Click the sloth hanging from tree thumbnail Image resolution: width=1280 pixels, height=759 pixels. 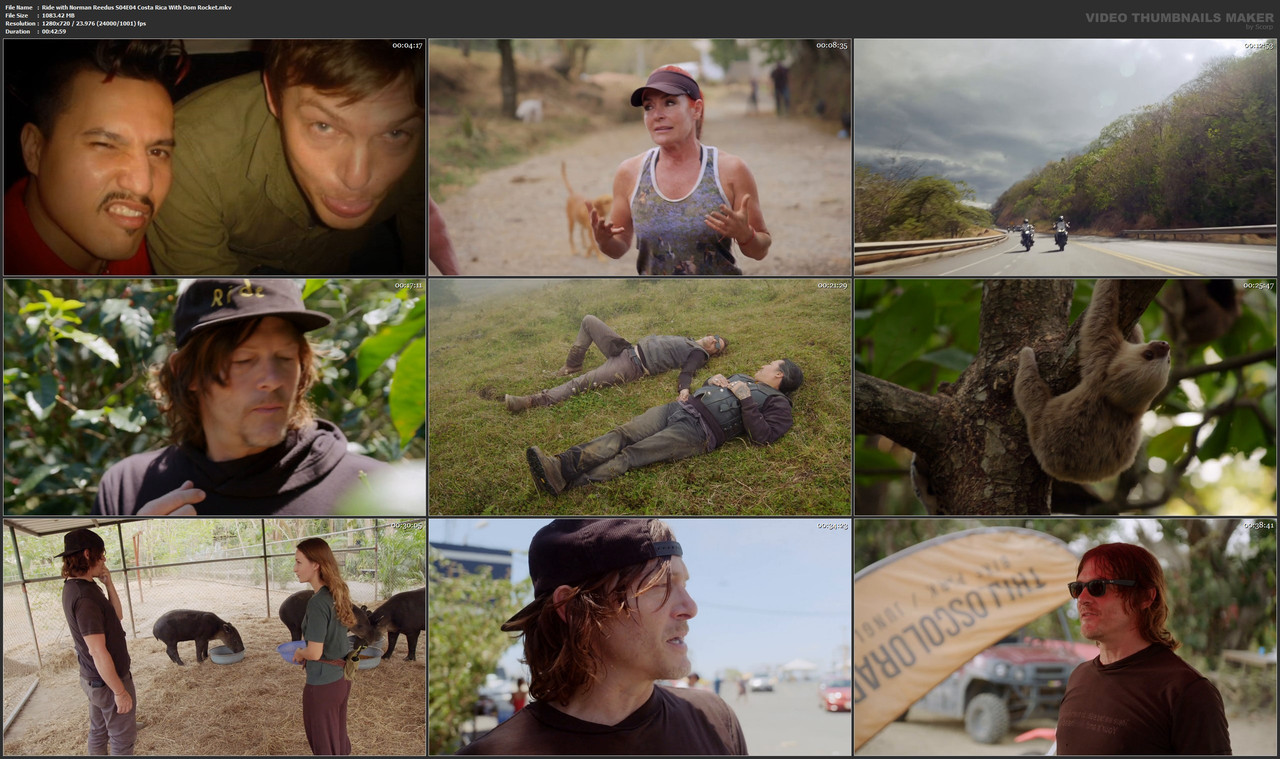1064,397
